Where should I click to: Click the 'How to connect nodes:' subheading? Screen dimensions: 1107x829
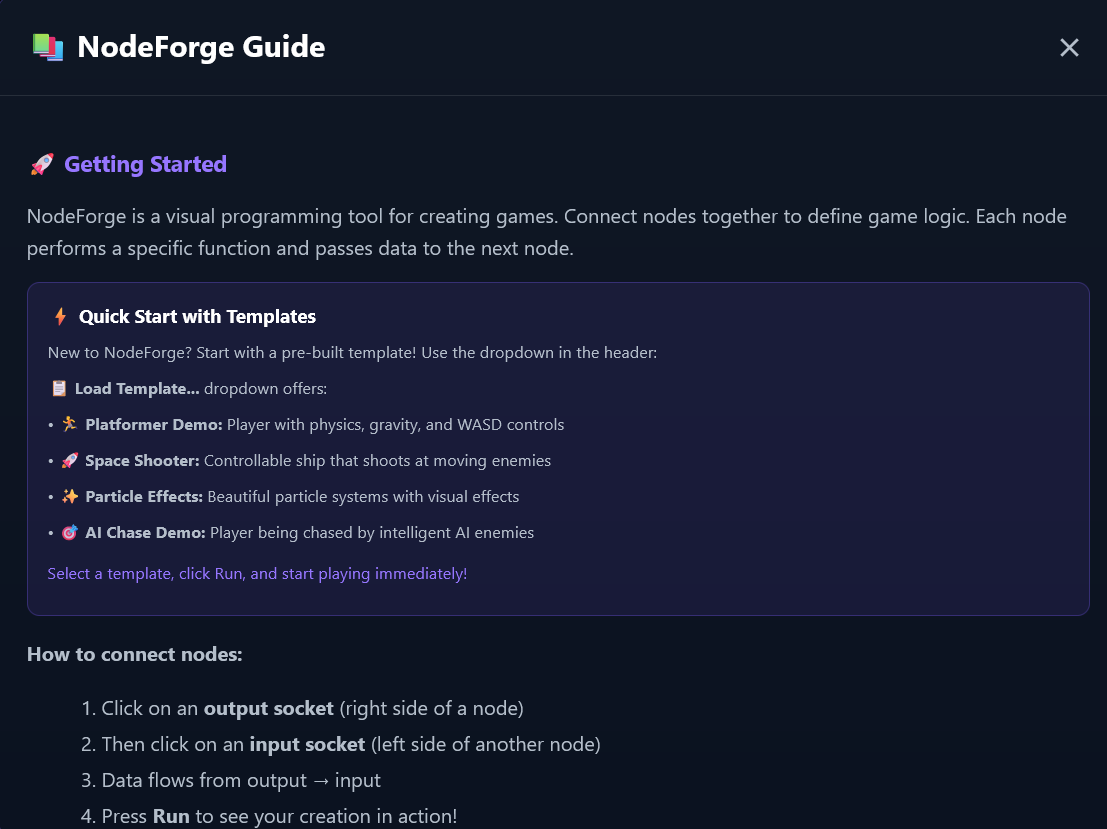coord(134,655)
